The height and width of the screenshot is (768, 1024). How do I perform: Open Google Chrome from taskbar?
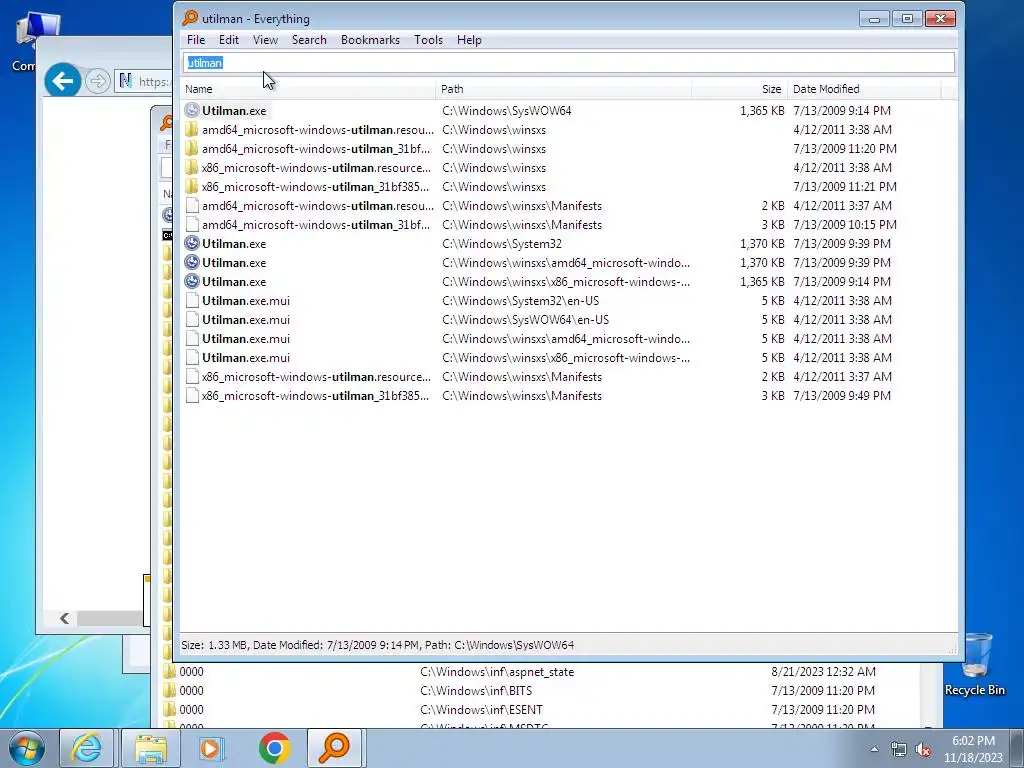(x=274, y=748)
